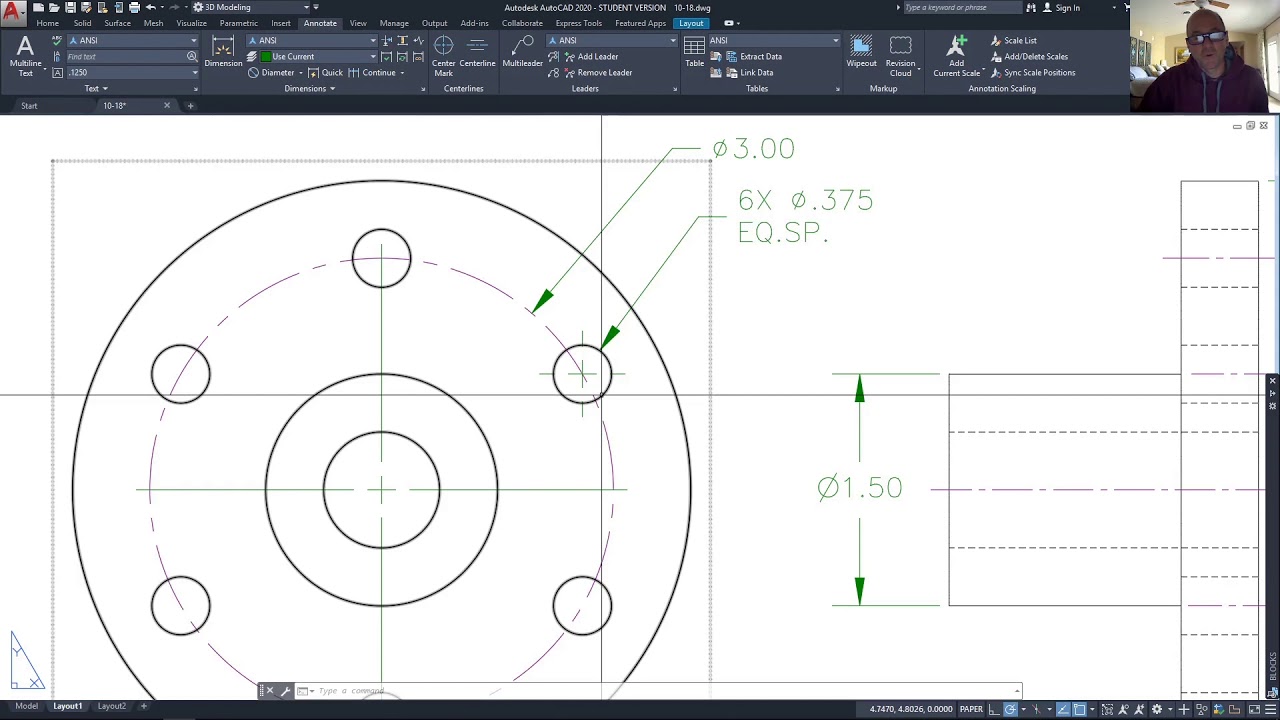Click the Multileader tool
The width and height of the screenshot is (1280, 720).
[522, 52]
